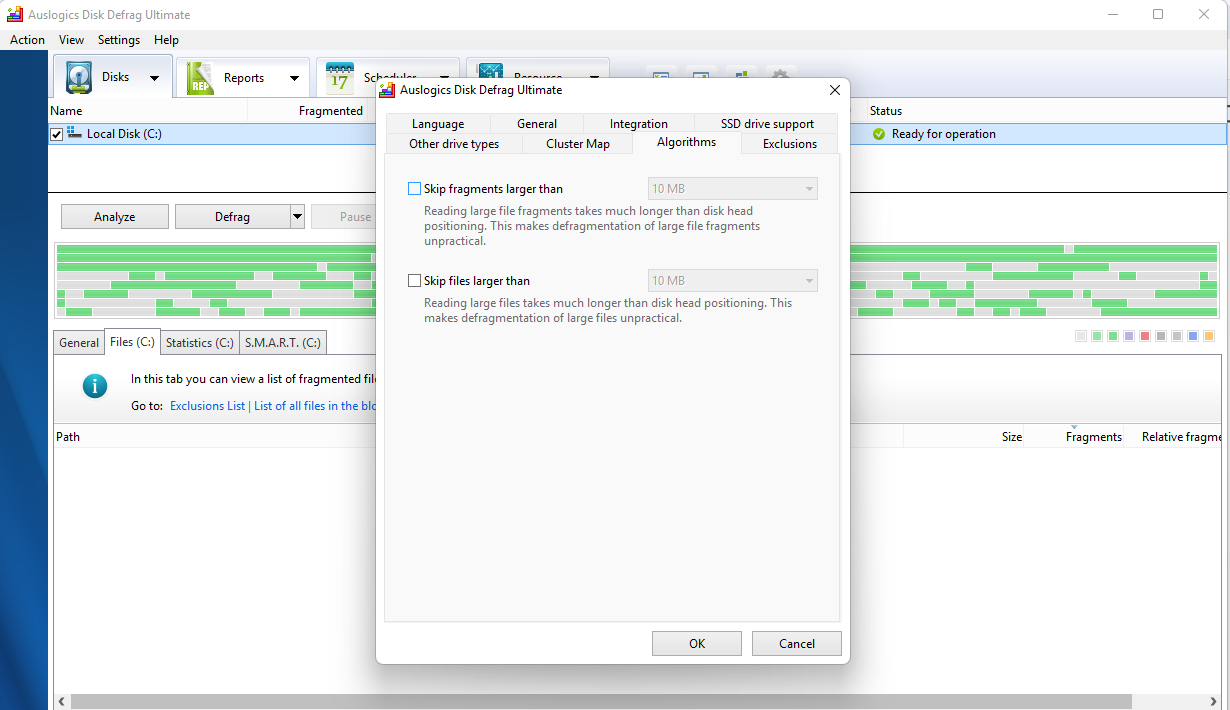Click the Local Disk (C:) drive icon
1230x710 pixels.
coord(75,133)
